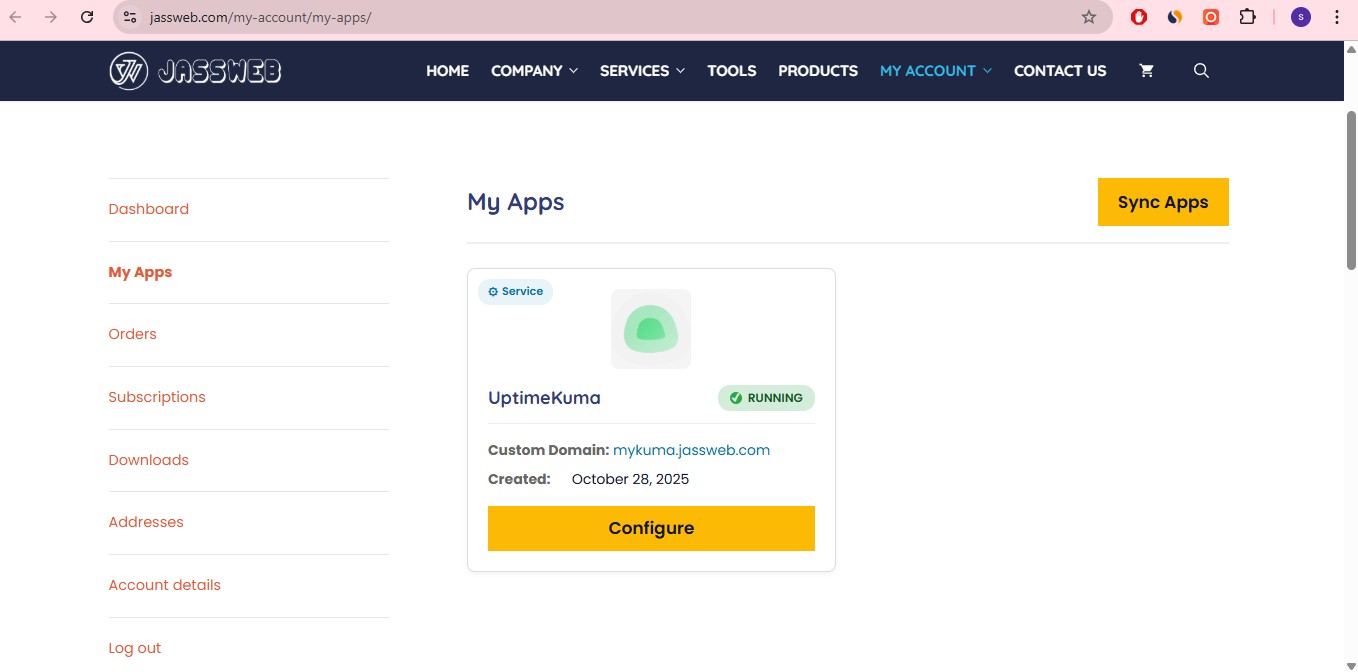This screenshot has width=1358, height=672.
Task: Click the My Apps page heading
Action: [516, 202]
